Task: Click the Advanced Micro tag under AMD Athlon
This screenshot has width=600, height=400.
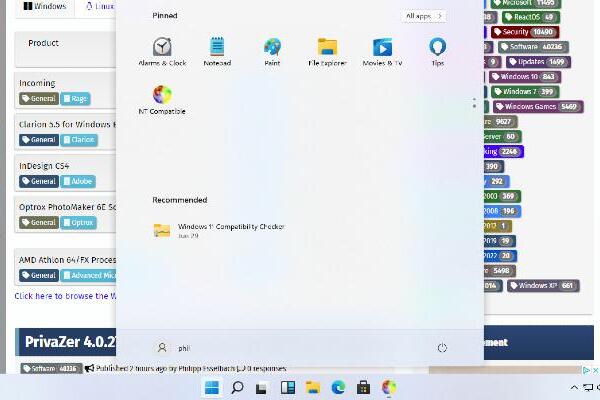Action: tap(88, 275)
